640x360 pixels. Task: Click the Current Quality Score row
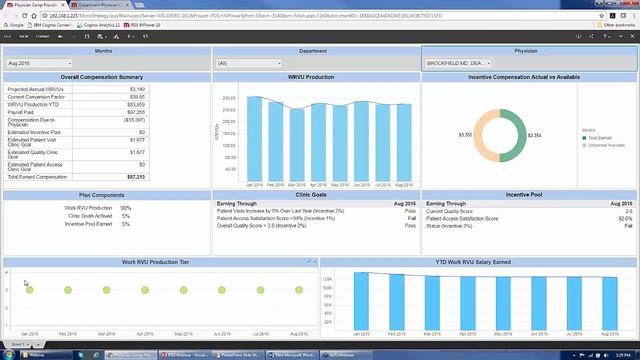click(x=529, y=211)
